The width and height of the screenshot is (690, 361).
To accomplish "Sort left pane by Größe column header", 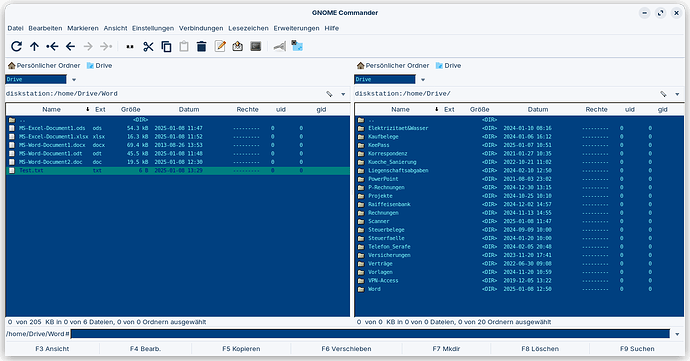I will point(131,109).
